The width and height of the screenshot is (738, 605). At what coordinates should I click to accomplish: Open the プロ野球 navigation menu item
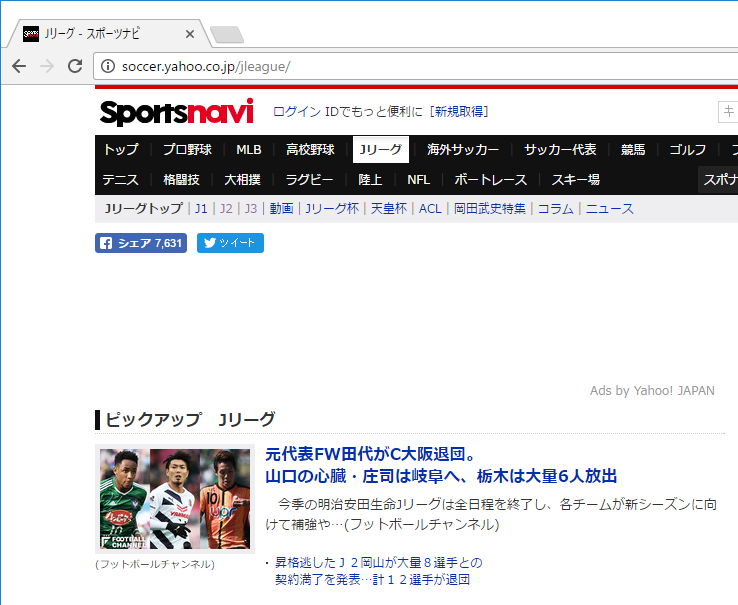pos(187,150)
